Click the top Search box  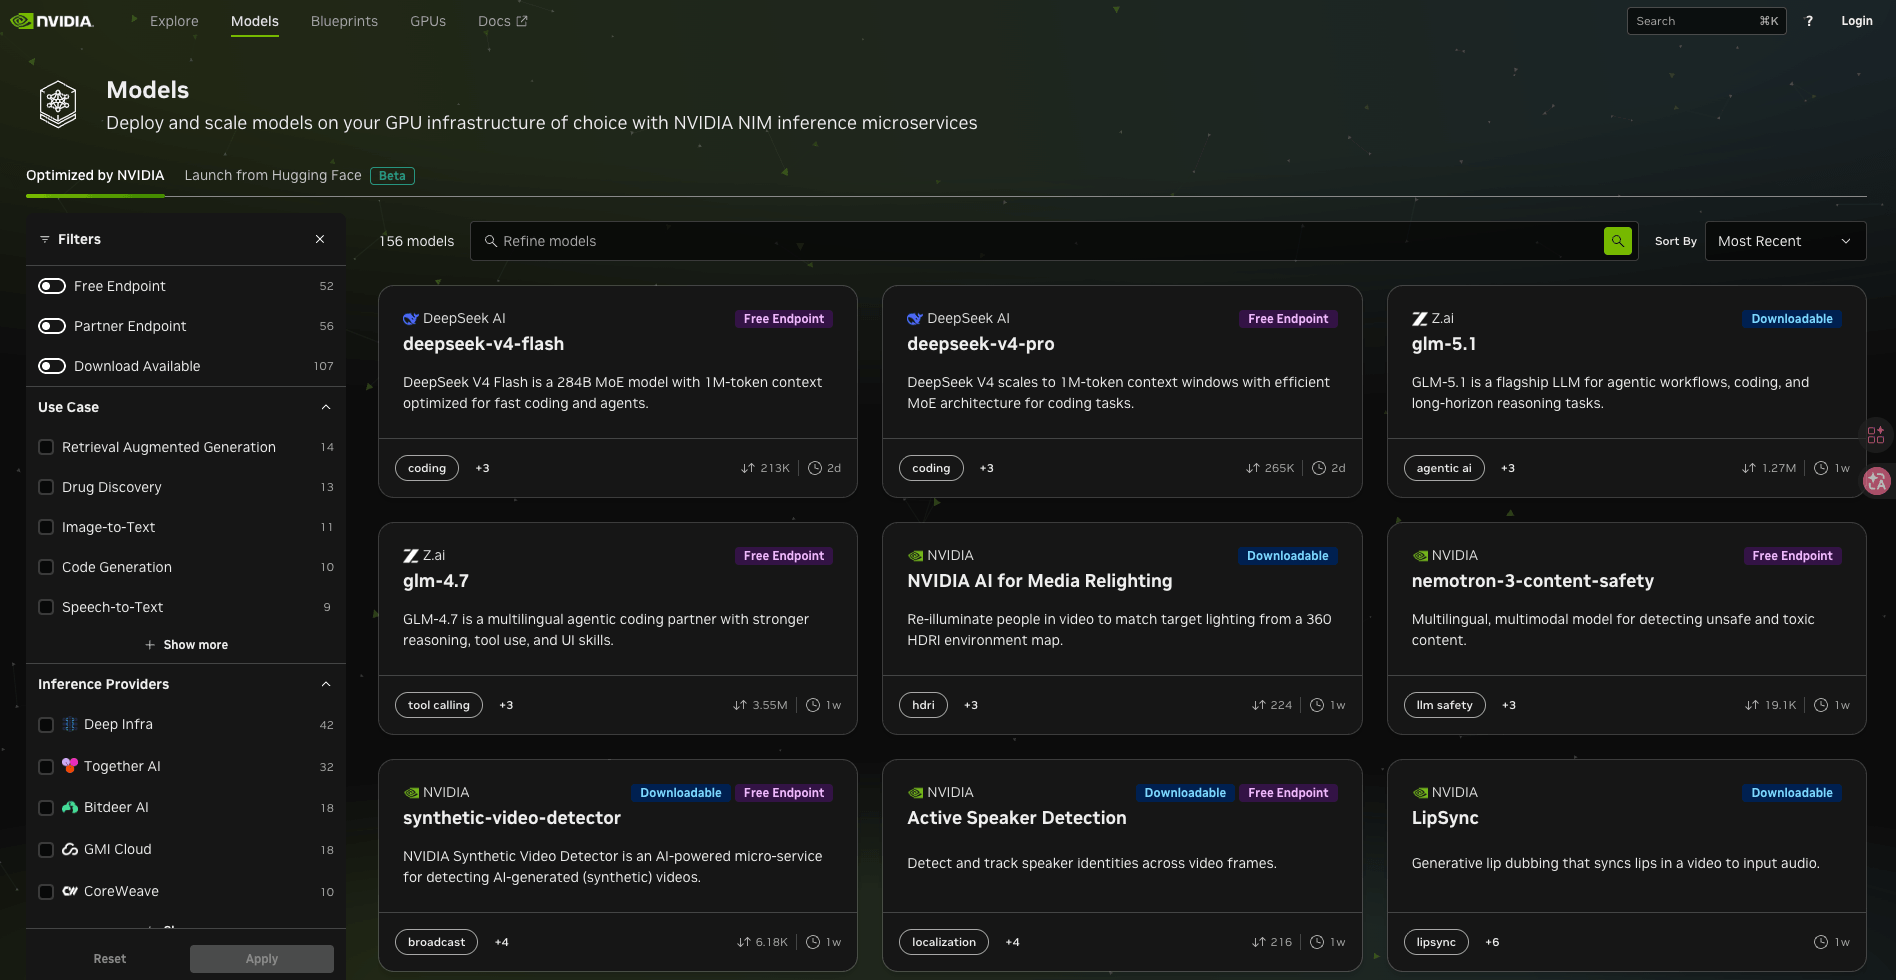[x=1707, y=21]
